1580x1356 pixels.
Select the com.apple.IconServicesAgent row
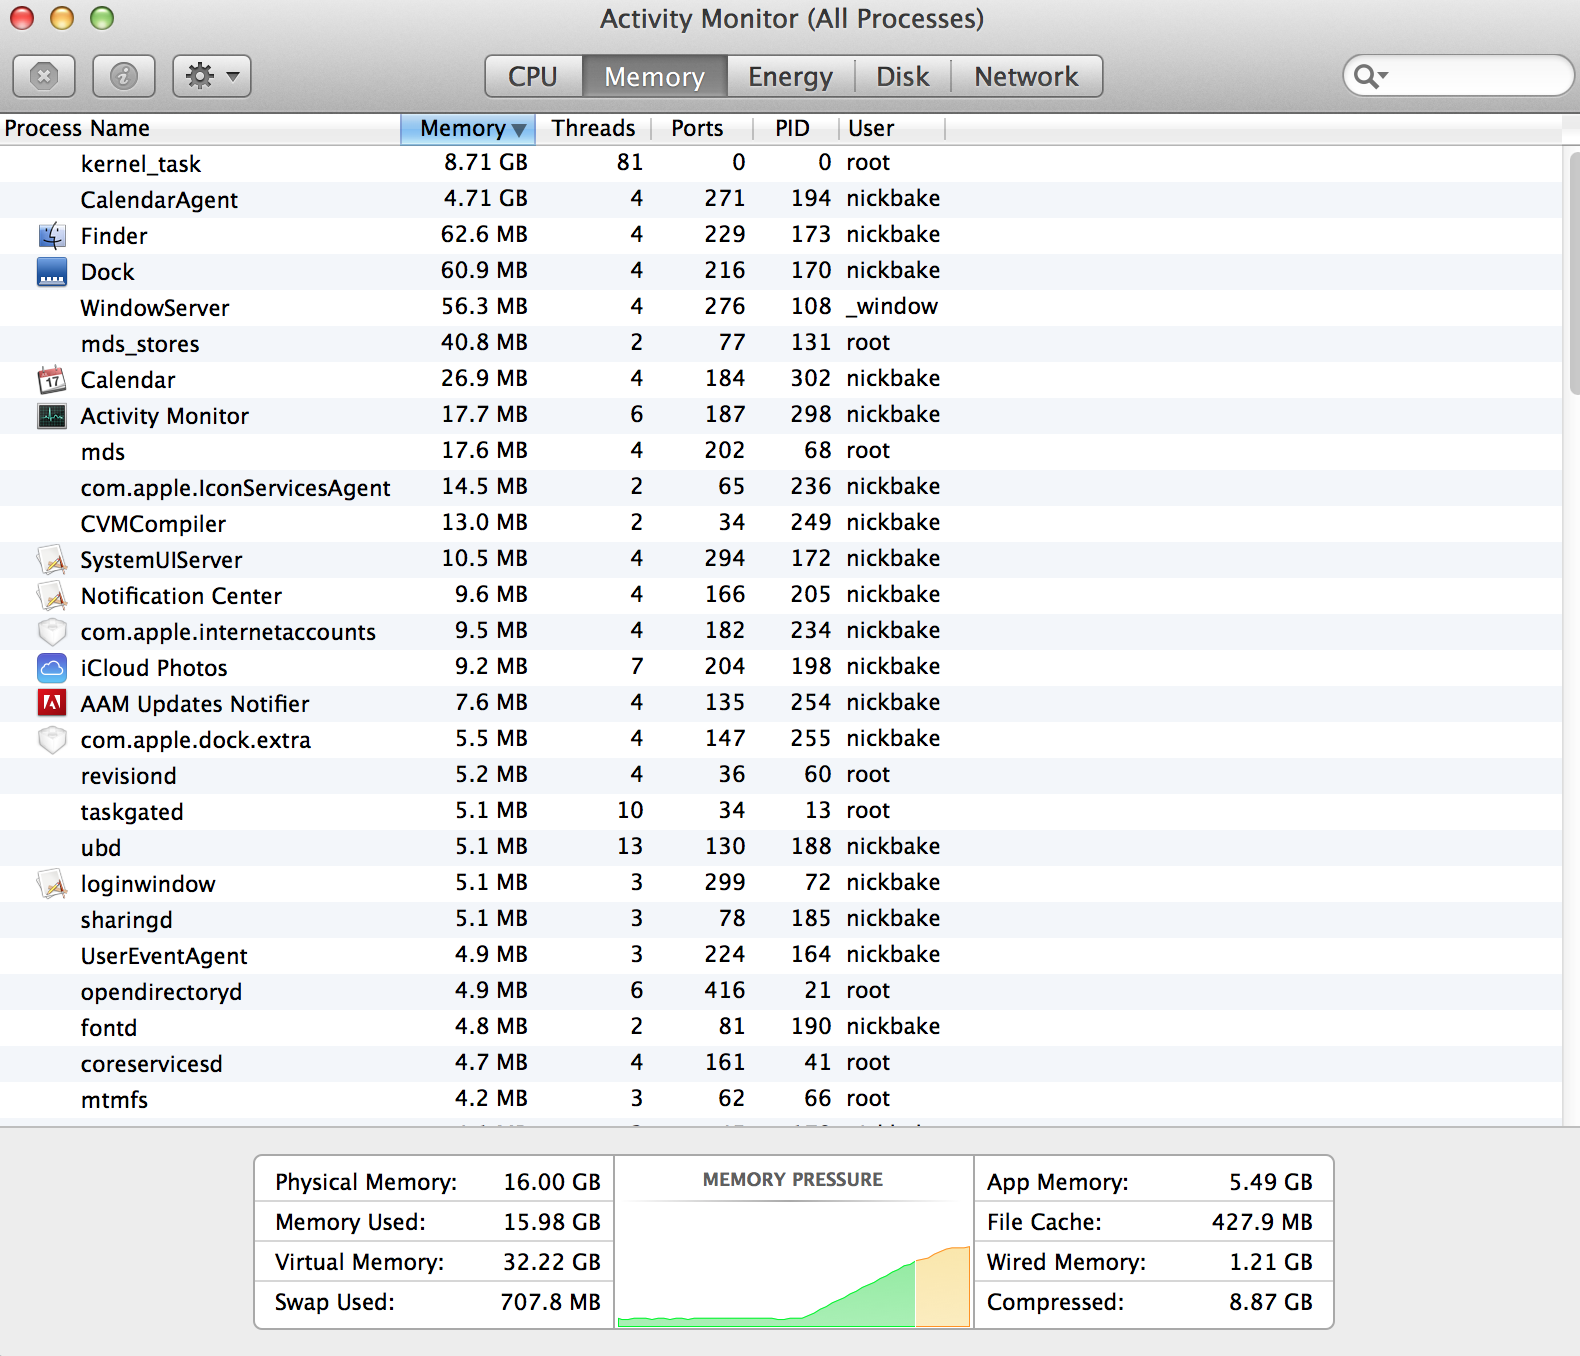tap(781, 487)
